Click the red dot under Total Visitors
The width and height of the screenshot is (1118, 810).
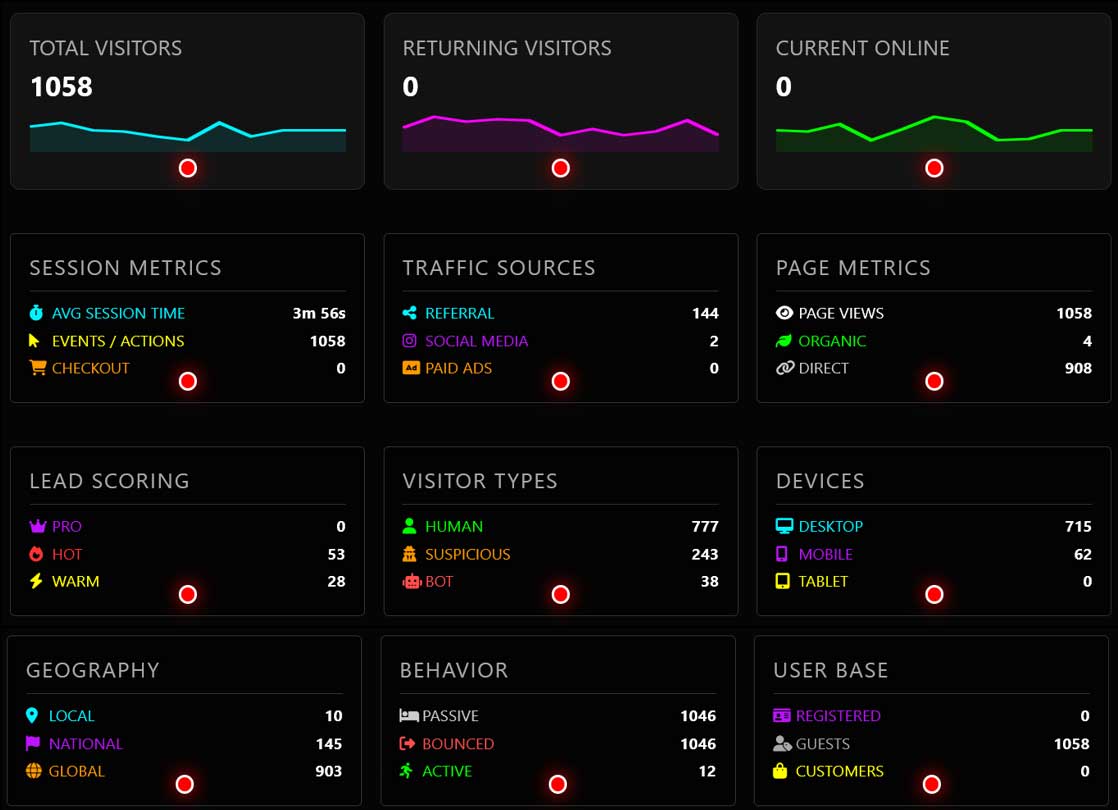point(188,168)
